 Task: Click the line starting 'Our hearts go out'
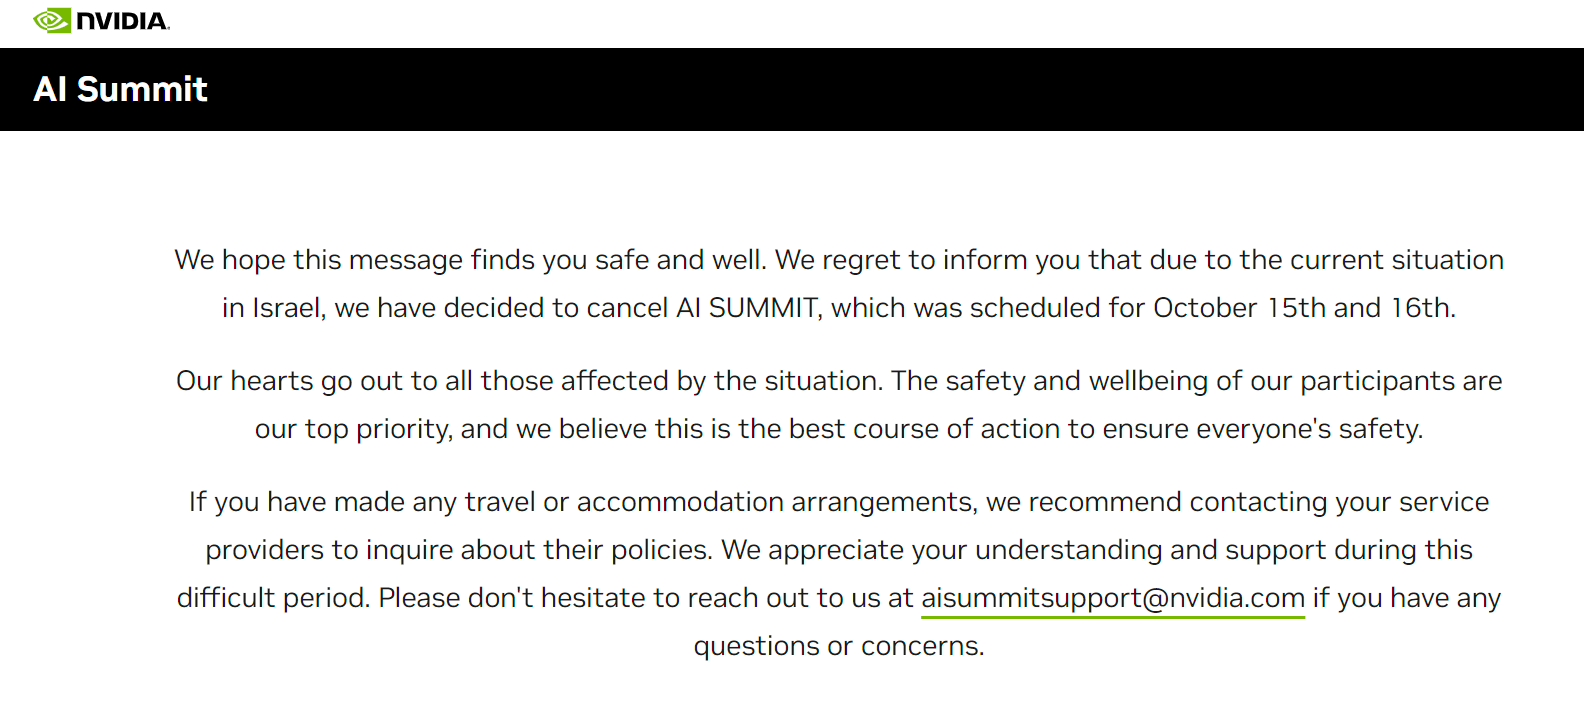839,381
